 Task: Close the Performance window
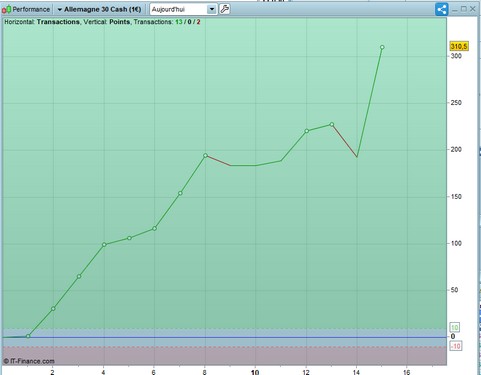(x=473, y=9)
